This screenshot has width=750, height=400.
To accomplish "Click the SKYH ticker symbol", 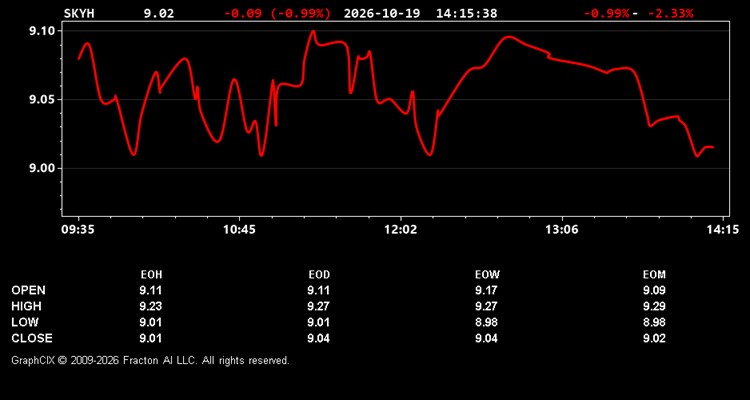I will (79, 13).
